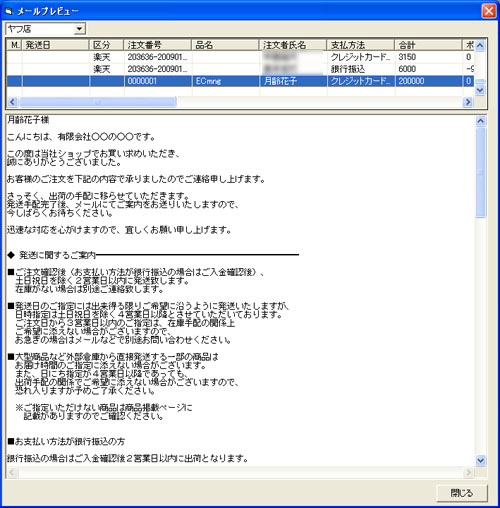Image resolution: width=500 pixels, height=508 pixels.
Task: Click the 注文番号 column header
Action: [x=157, y=45]
